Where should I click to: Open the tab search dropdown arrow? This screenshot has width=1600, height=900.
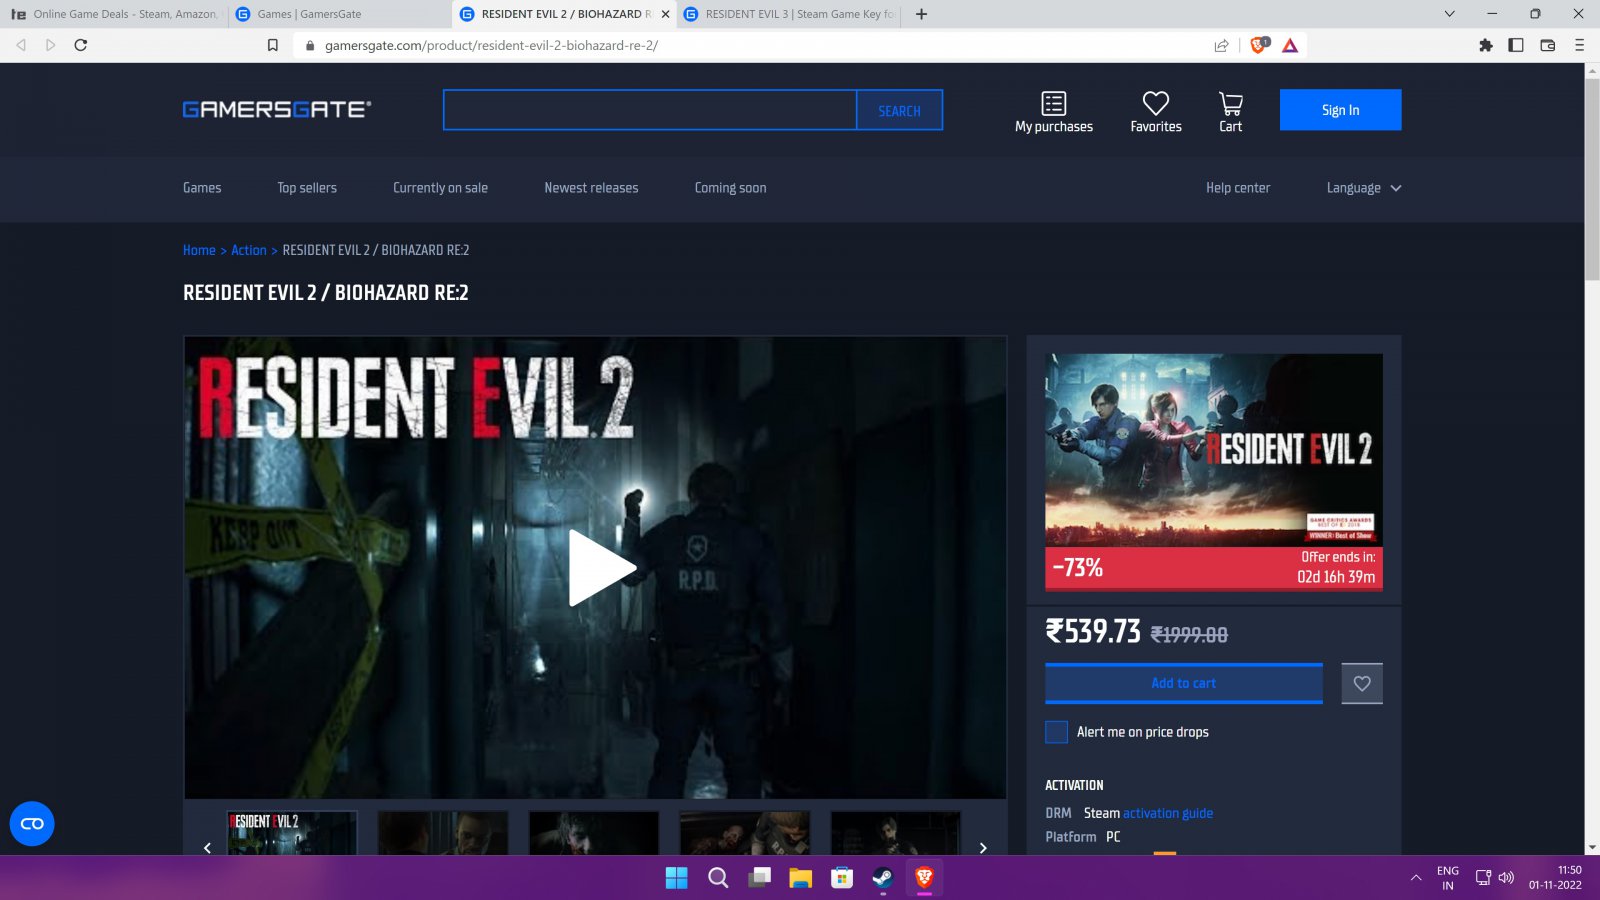tap(1449, 14)
